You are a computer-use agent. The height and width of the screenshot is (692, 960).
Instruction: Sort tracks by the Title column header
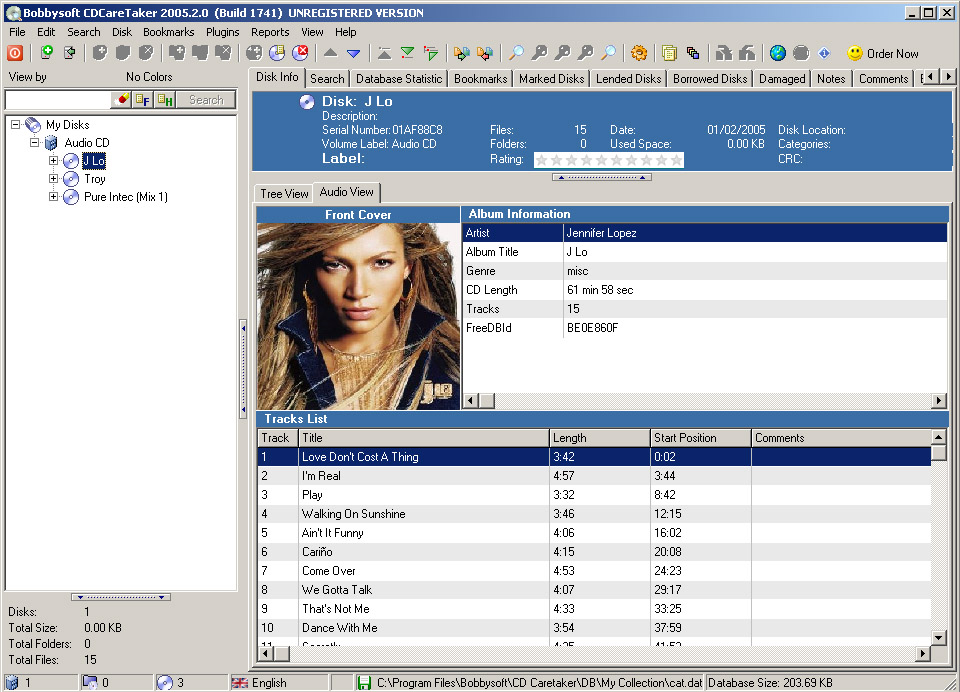pos(424,438)
